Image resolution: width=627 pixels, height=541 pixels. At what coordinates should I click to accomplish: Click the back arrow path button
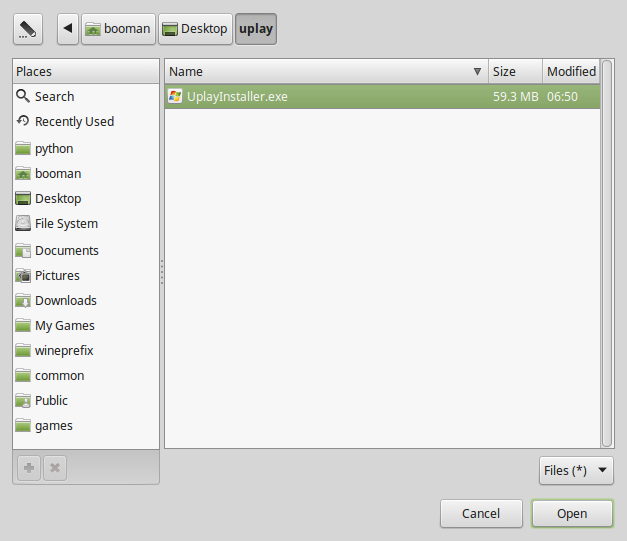point(68,29)
